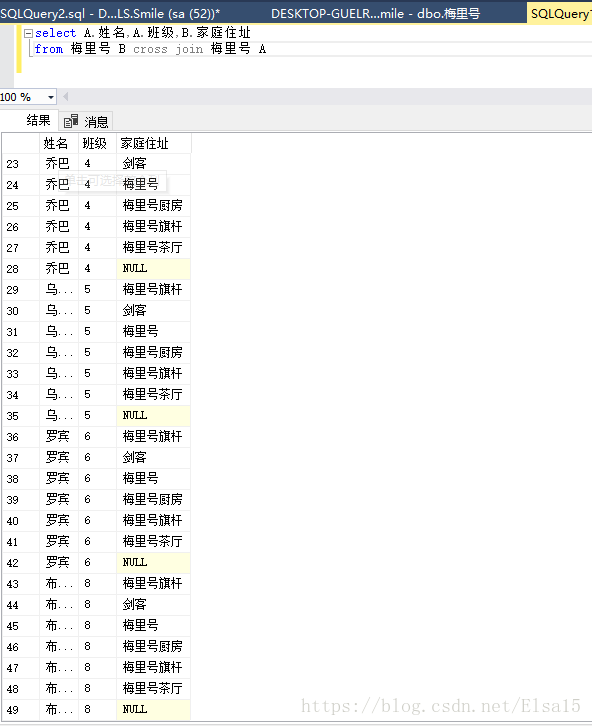
Task: Click truncated name 乌... in row 33
Action: pyautogui.click(x=59, y=374)
